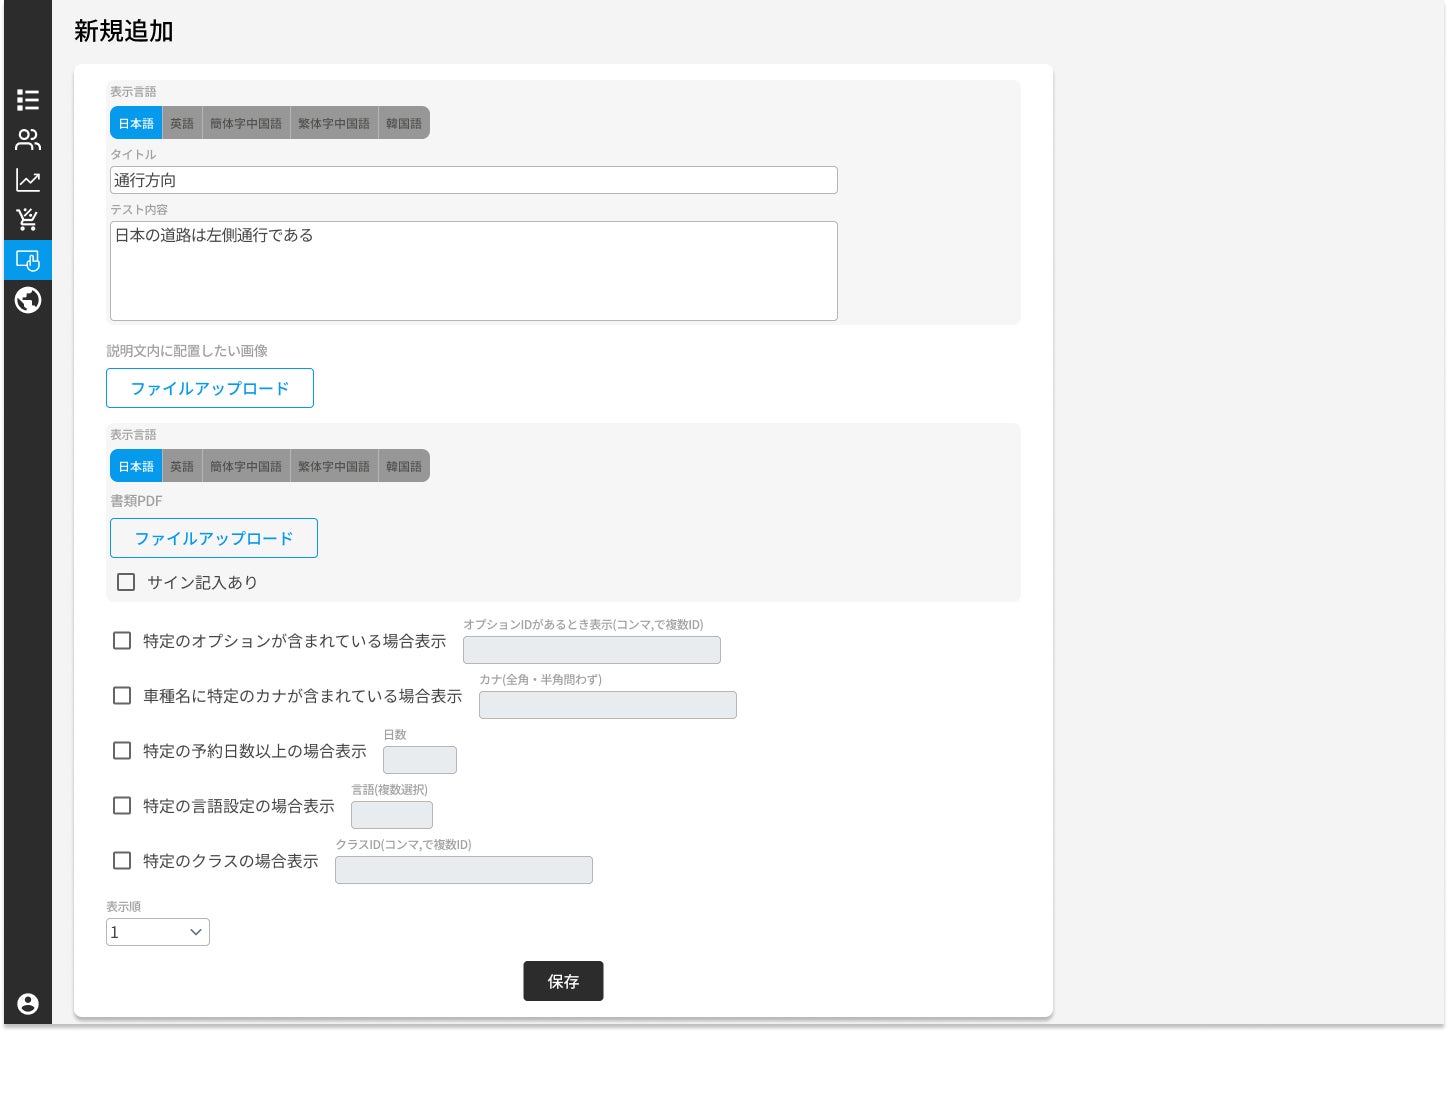Viewport: 1448px width, 1118px height.
Task: Open the account profile icon
Action: tap(28, 1004)
